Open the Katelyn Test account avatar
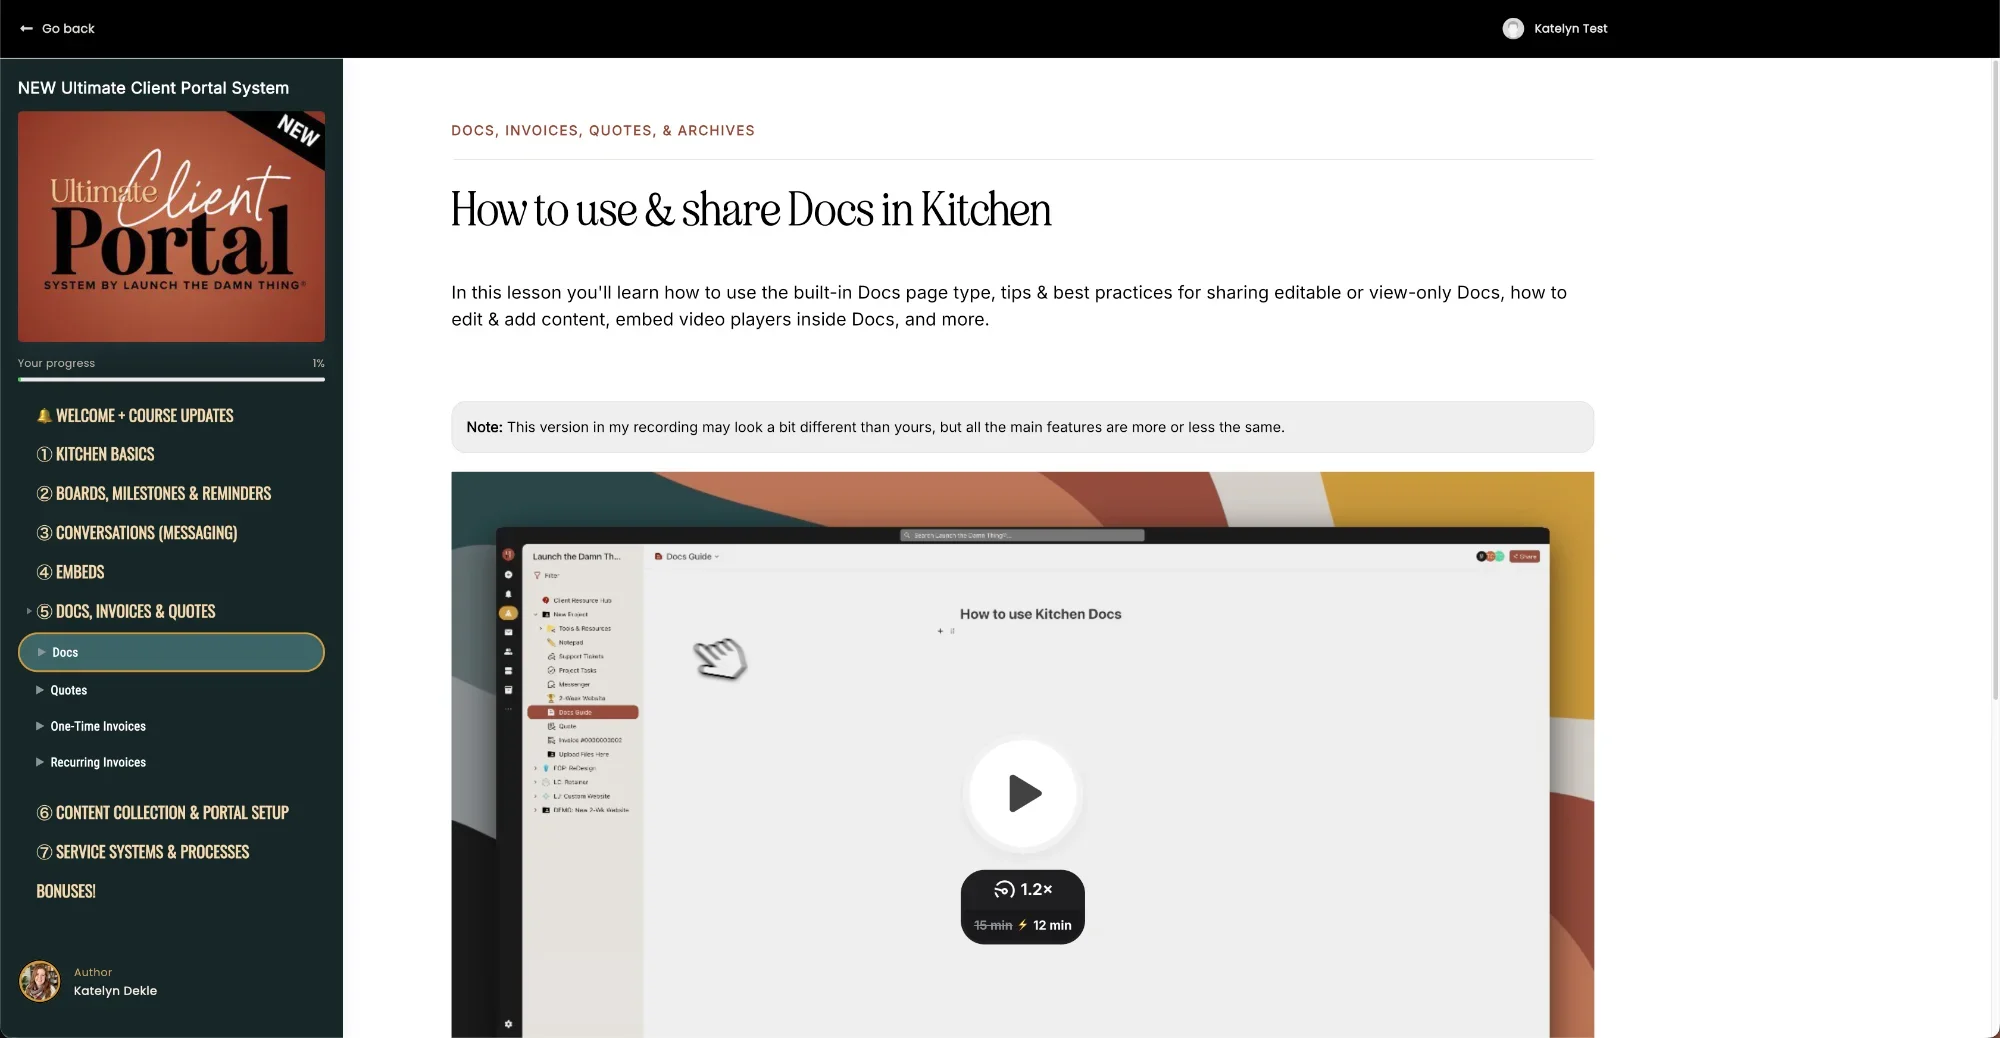 tap(1513, 28)
